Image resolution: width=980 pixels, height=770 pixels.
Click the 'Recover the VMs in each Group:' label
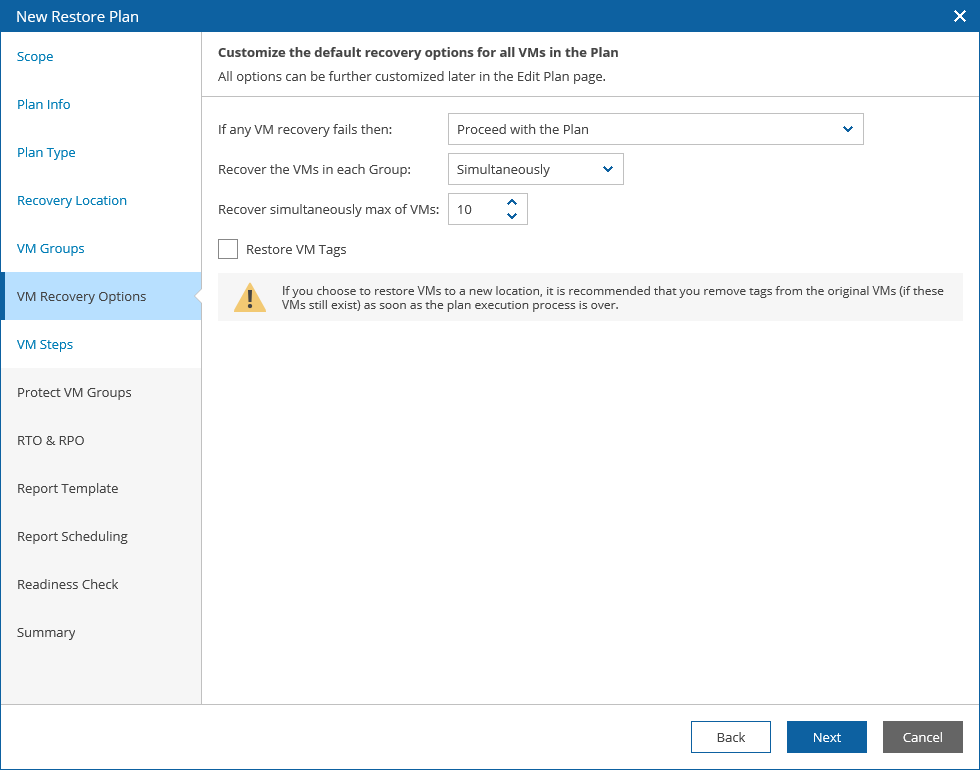[x=314, y=169]
